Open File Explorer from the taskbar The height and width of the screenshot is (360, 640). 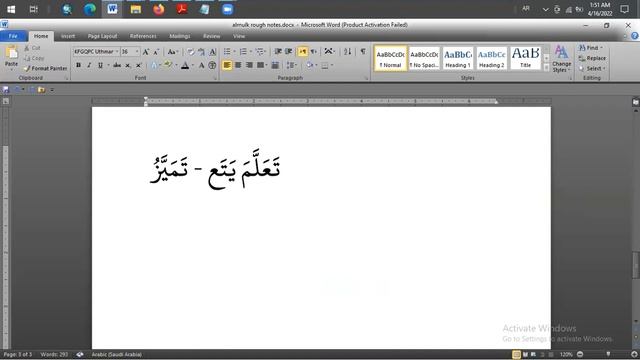pos(136,9)
